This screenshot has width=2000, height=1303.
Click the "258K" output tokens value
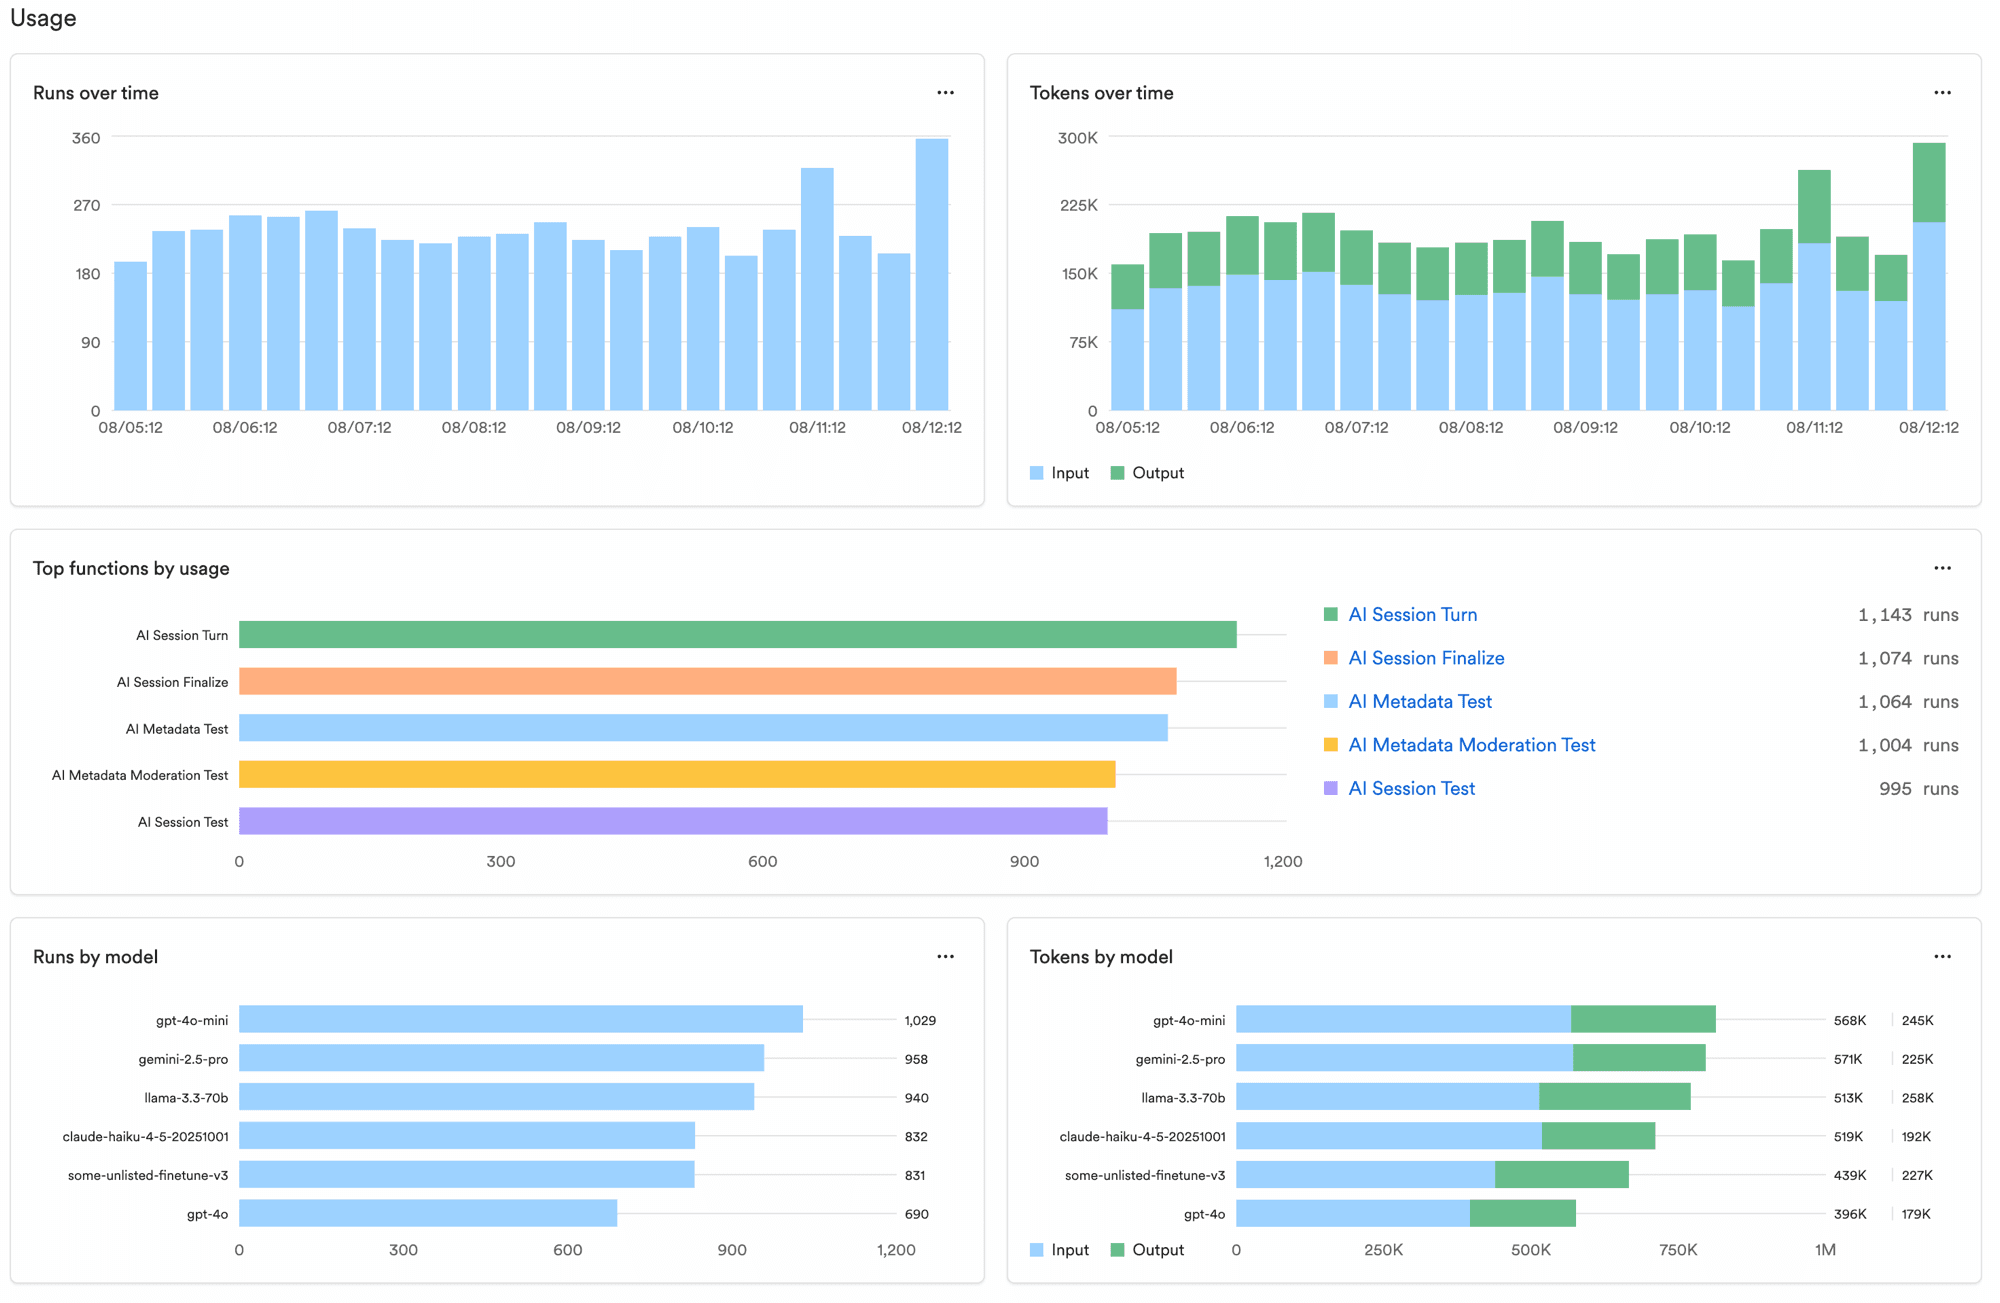click(1917, 1098)
